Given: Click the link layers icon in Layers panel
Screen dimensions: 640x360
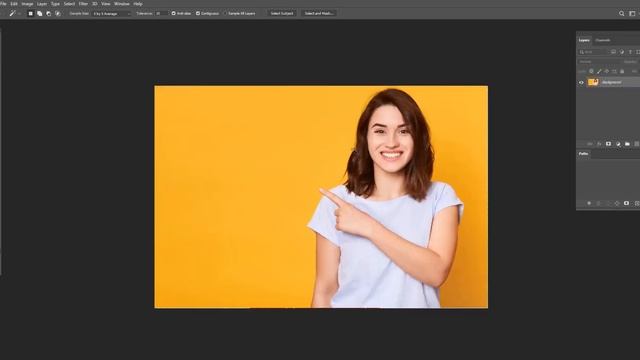Looking at the screenshot, I should coord(589,144).
